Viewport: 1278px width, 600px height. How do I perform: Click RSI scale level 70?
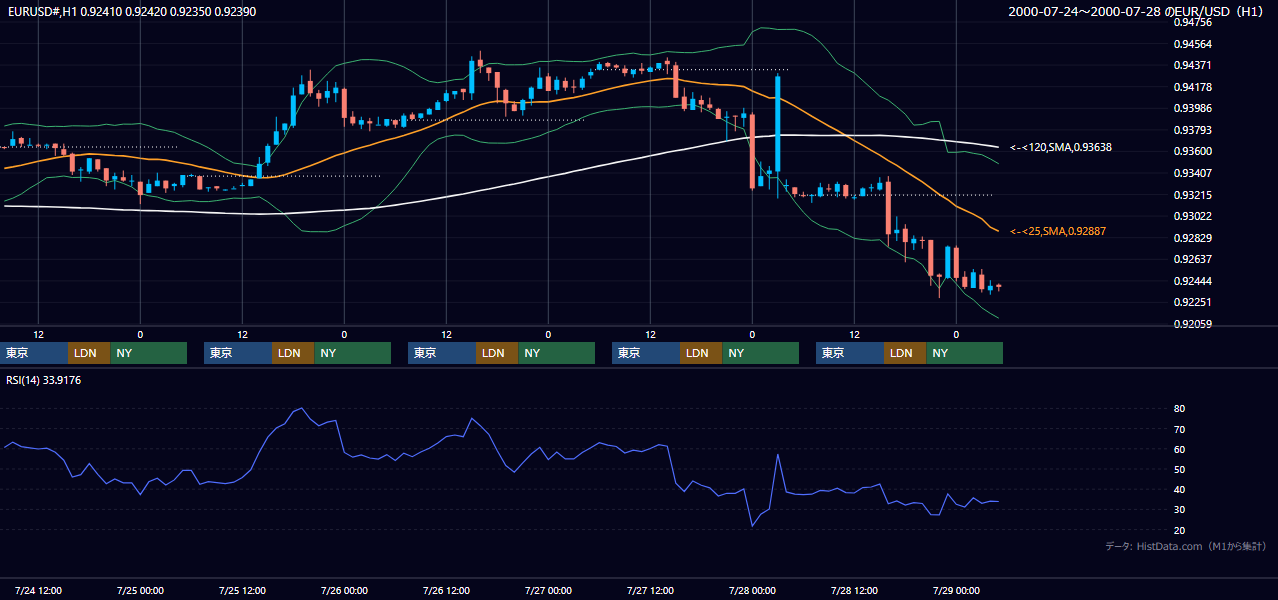1179,429
